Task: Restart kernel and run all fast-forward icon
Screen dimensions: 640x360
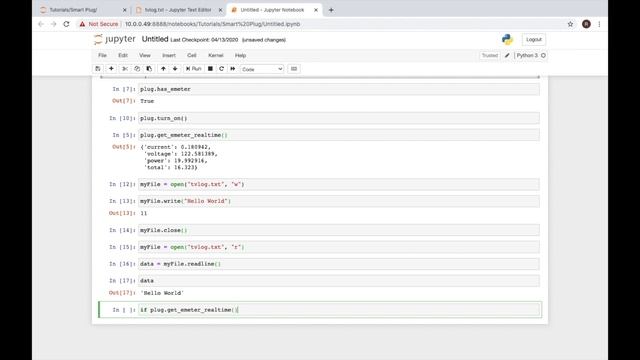Action: click(233, 69)
